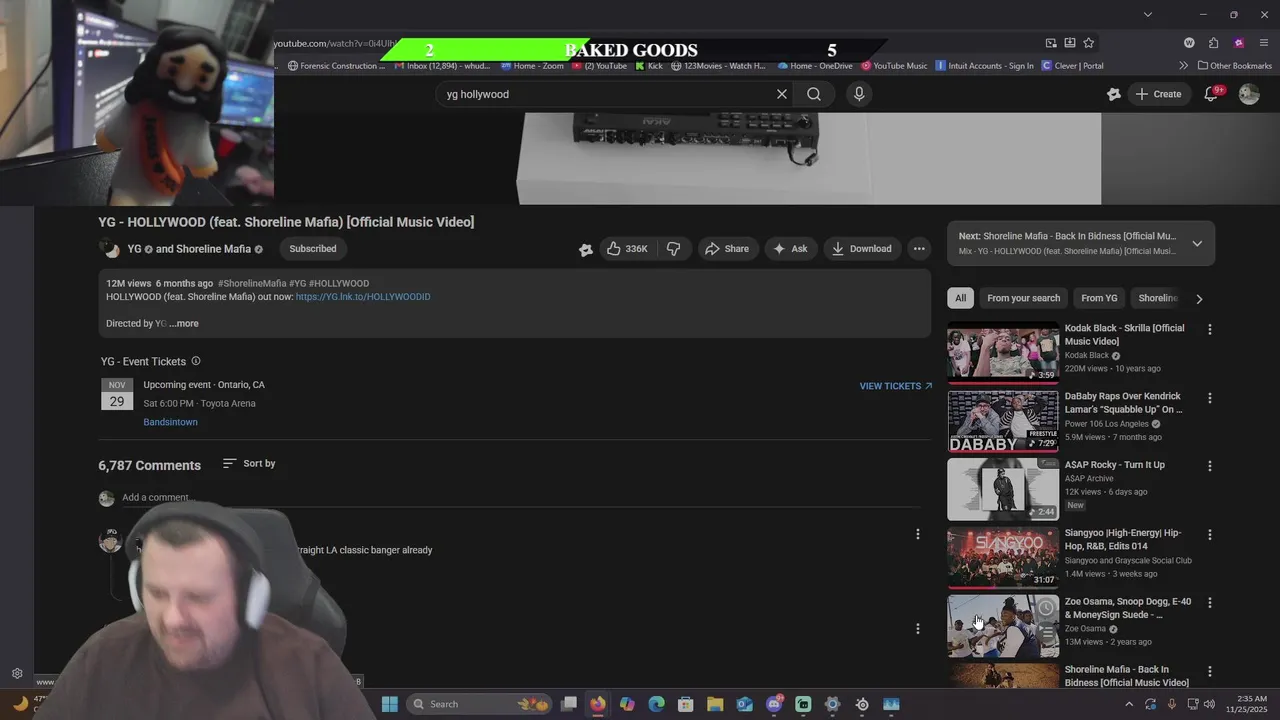The image size is (1280, 720).
Task: Open menu for Kodak Black Skrilla
Action: [1210, 329]
